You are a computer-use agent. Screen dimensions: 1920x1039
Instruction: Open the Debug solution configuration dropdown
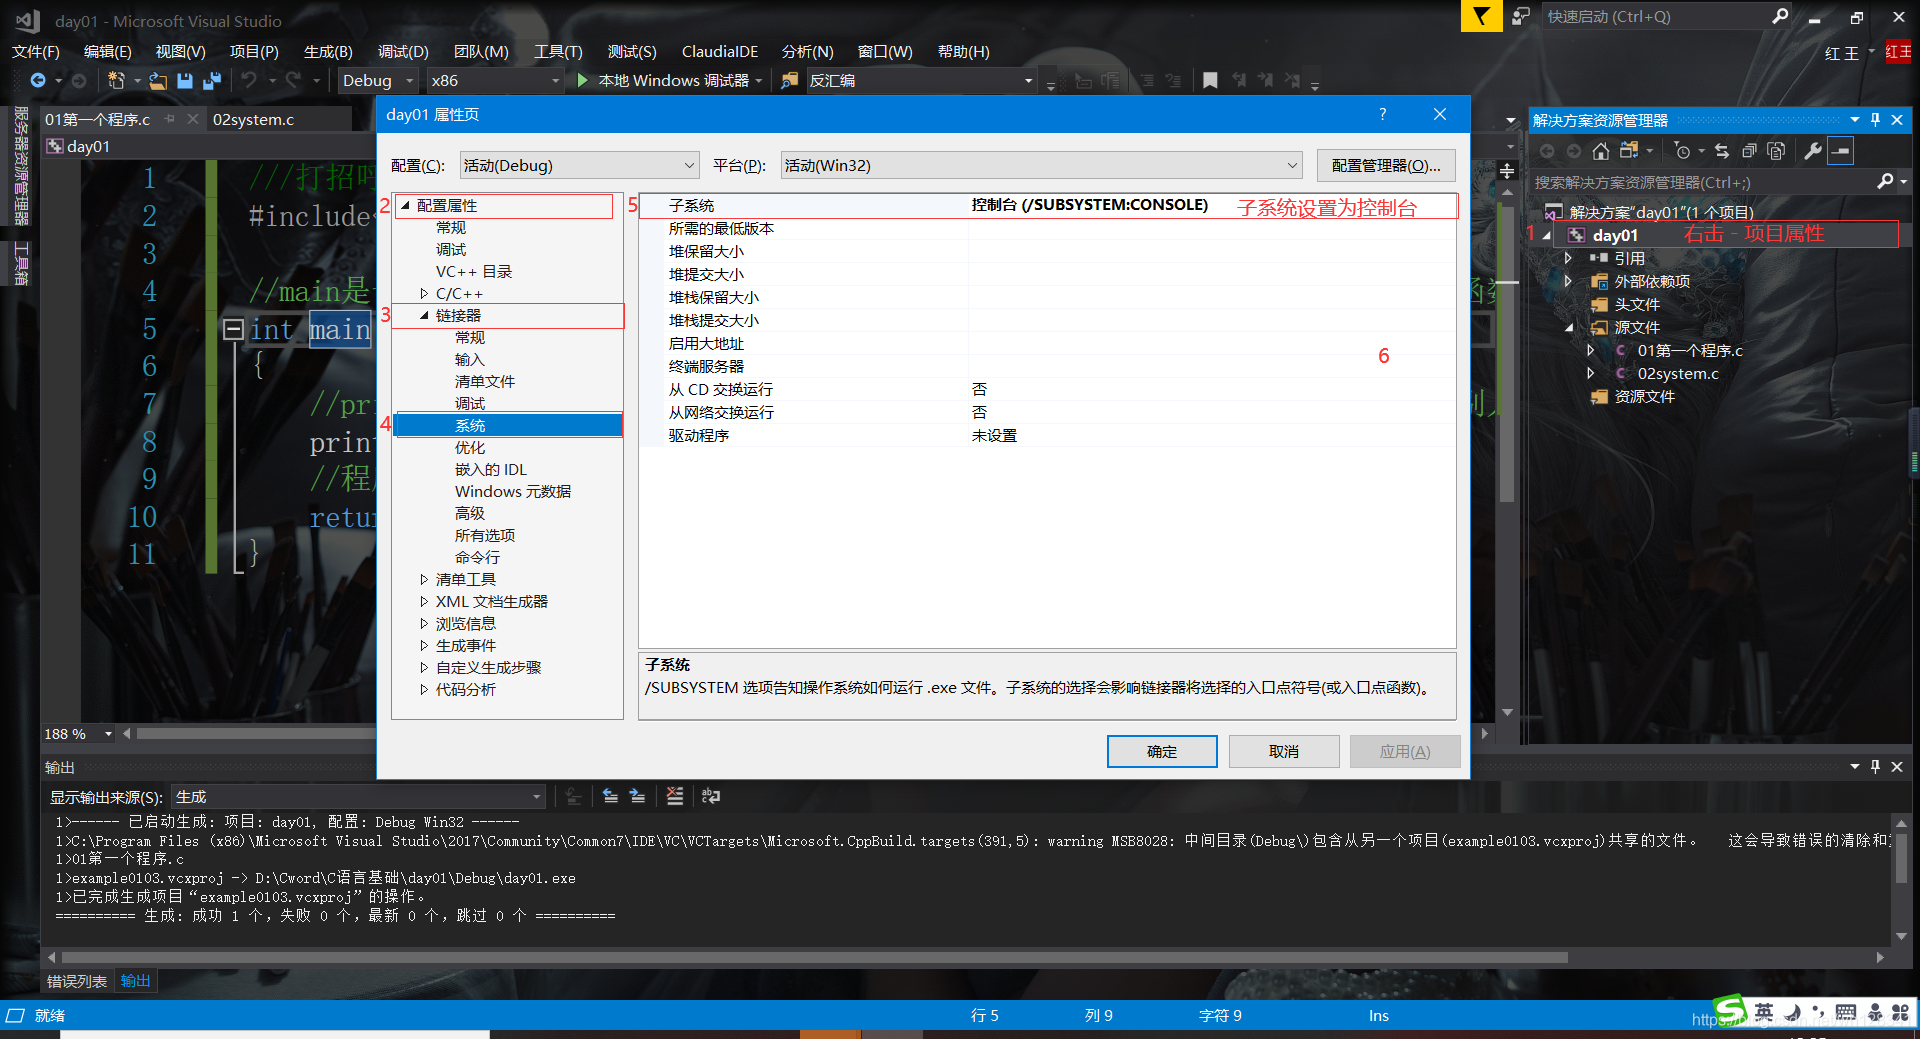pos(378,81)
